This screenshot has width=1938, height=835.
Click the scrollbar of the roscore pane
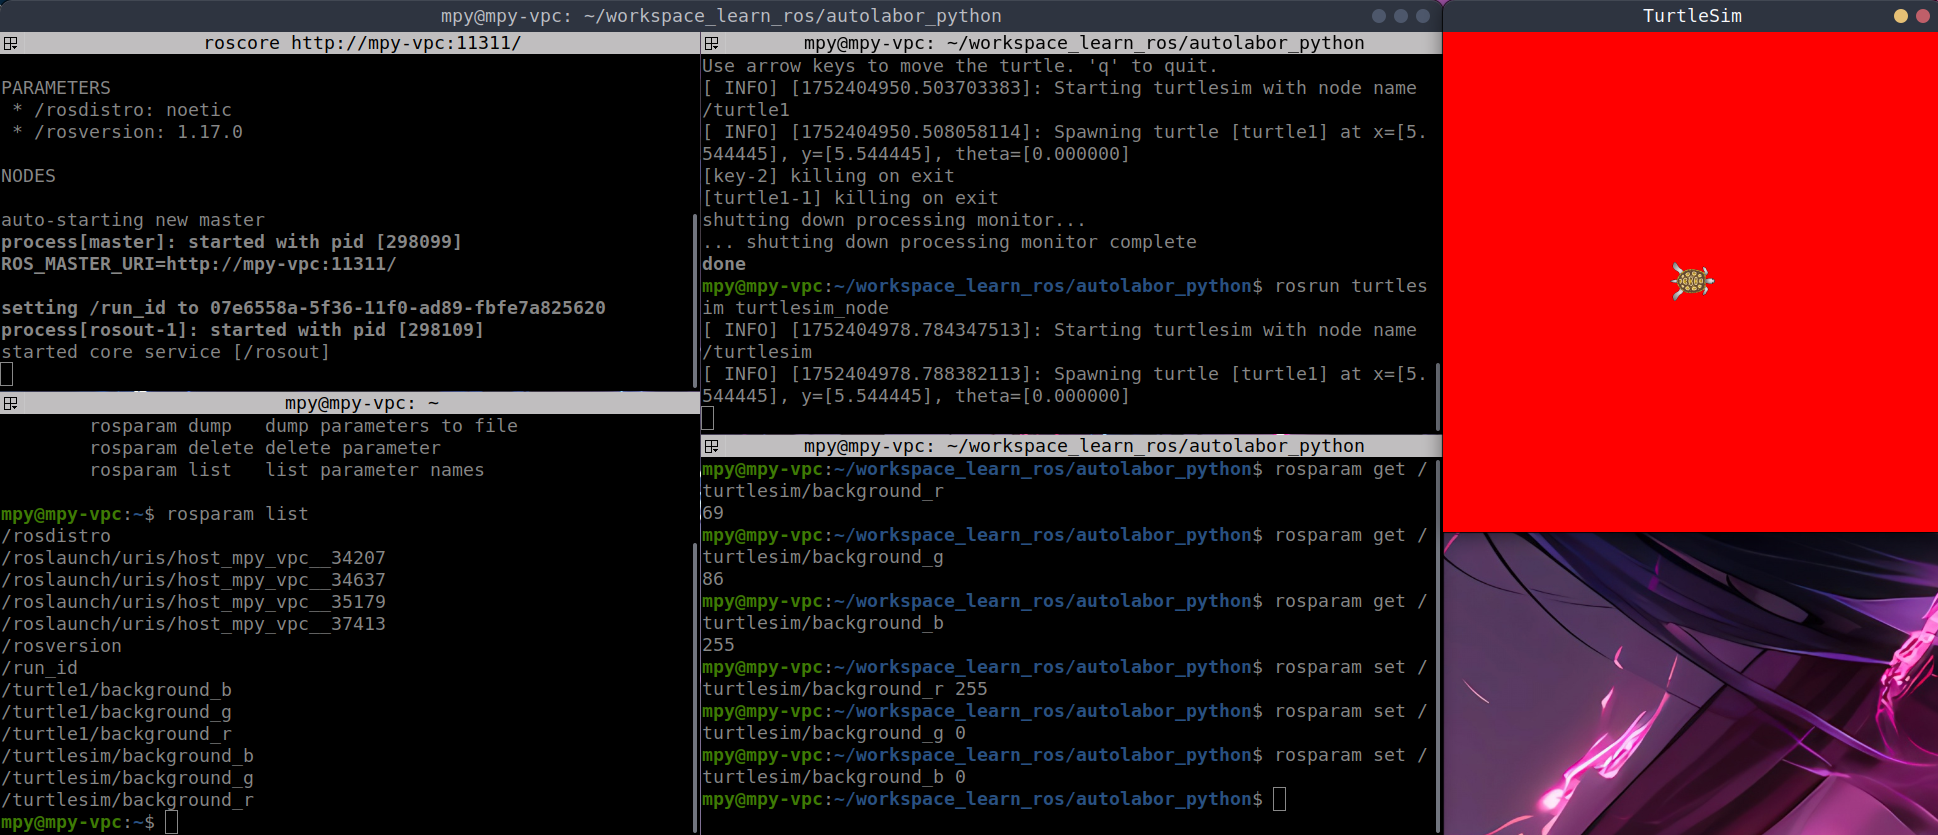[695, 300]
